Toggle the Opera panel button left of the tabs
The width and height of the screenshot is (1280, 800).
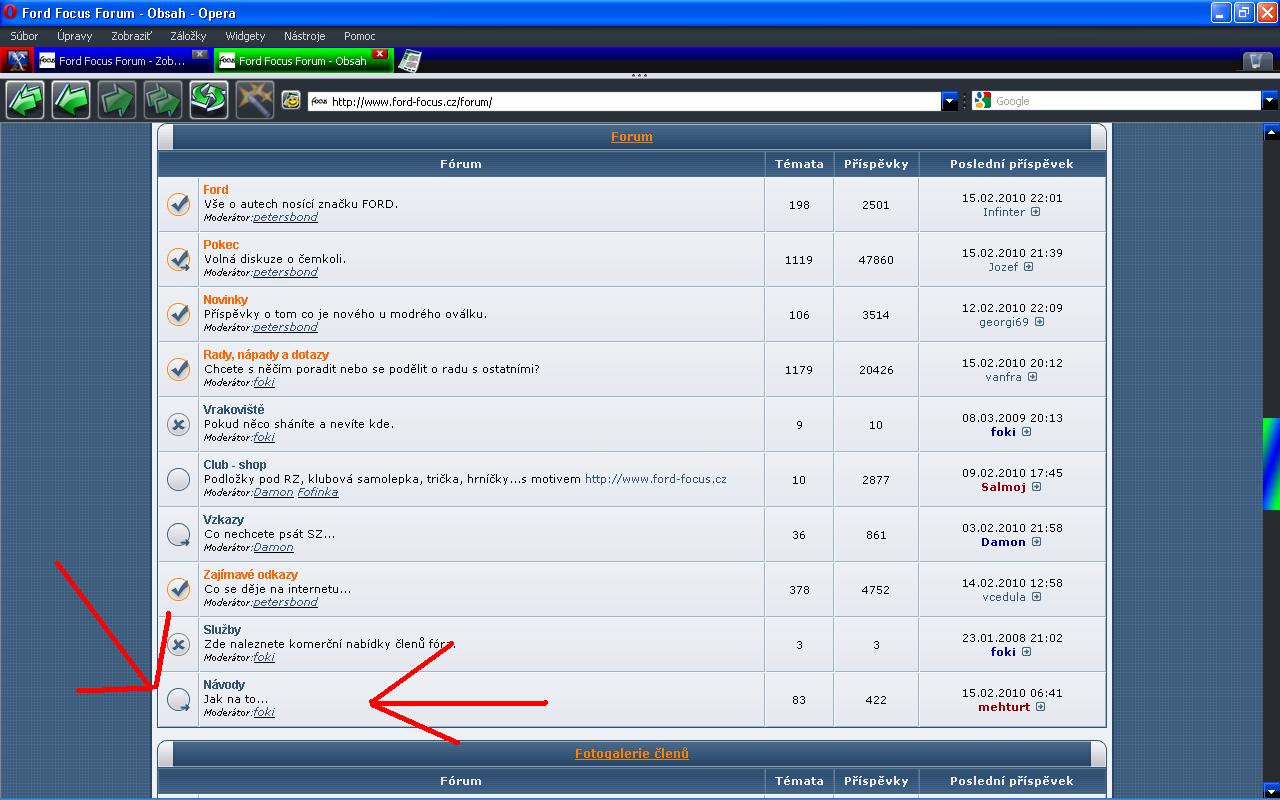(x=17, y=61)
